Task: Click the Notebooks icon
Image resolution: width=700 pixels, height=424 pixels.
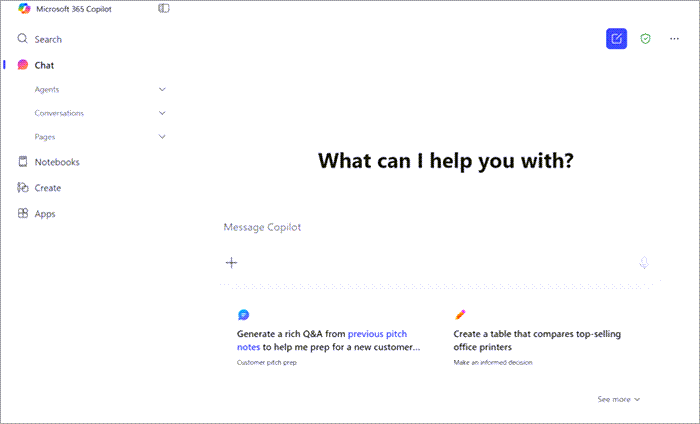Action: click(23, 162)
